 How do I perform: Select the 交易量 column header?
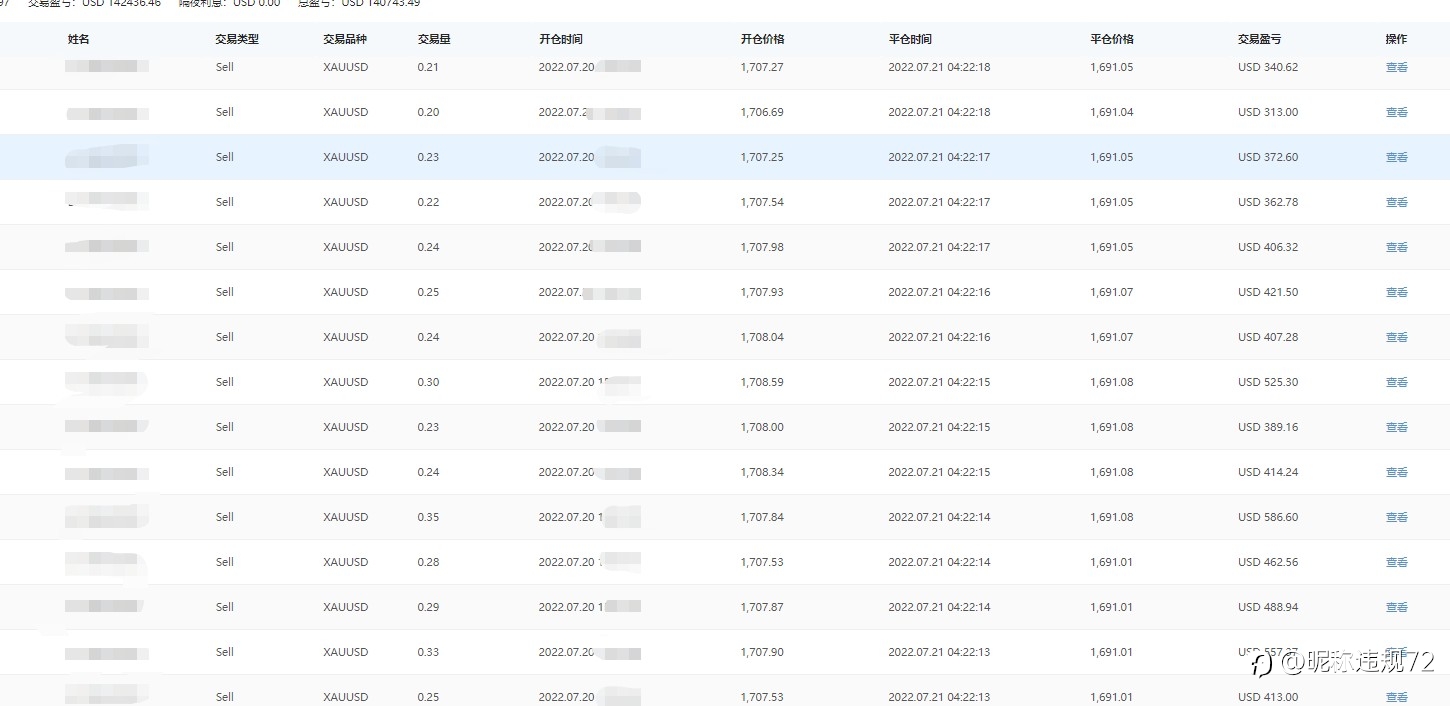pos(434,39)
